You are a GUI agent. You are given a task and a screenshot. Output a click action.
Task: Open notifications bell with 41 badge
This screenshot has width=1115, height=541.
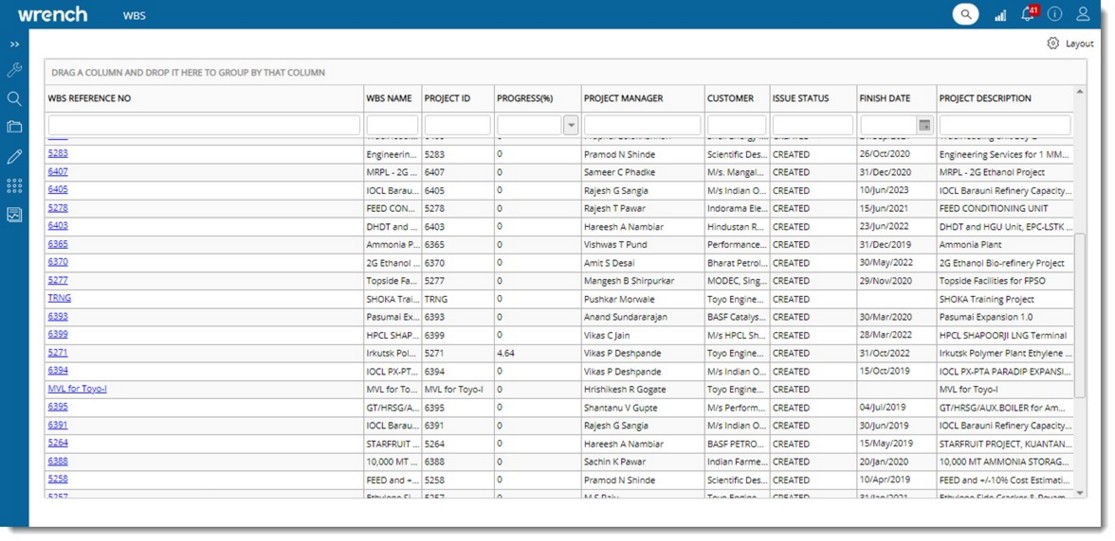coord(1027,15)
